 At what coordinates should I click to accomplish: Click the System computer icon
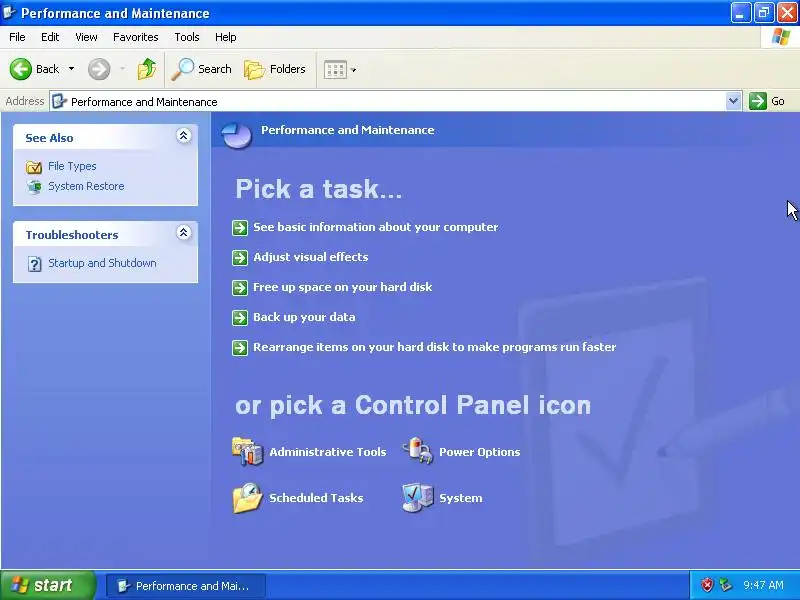click(x=418, y=497)
